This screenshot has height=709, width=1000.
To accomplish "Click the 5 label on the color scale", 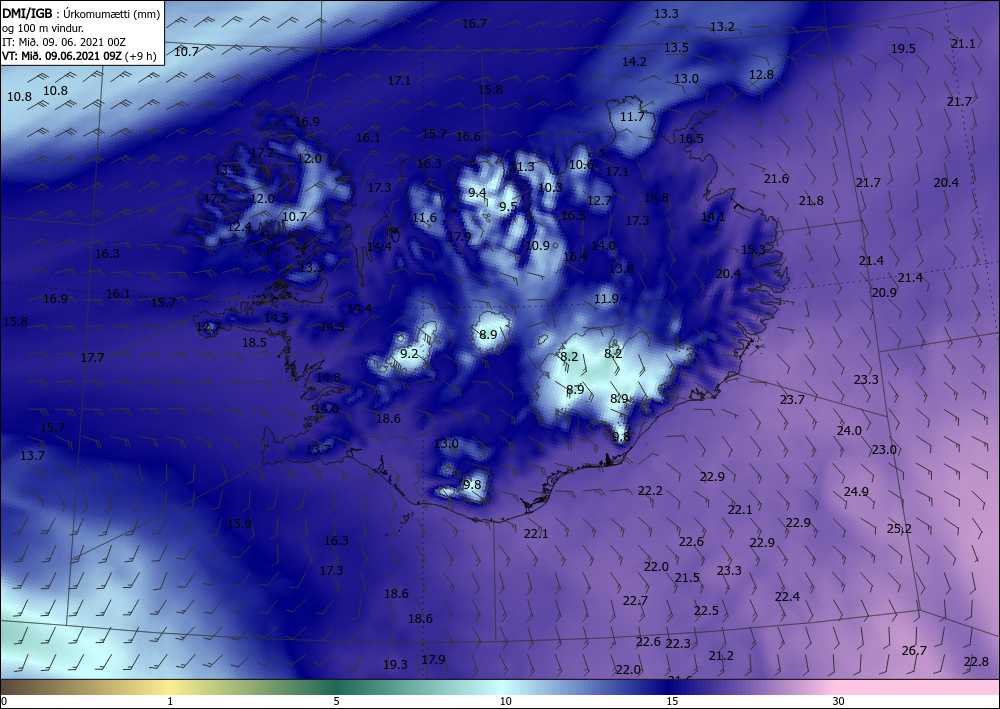I will (336, 701).
